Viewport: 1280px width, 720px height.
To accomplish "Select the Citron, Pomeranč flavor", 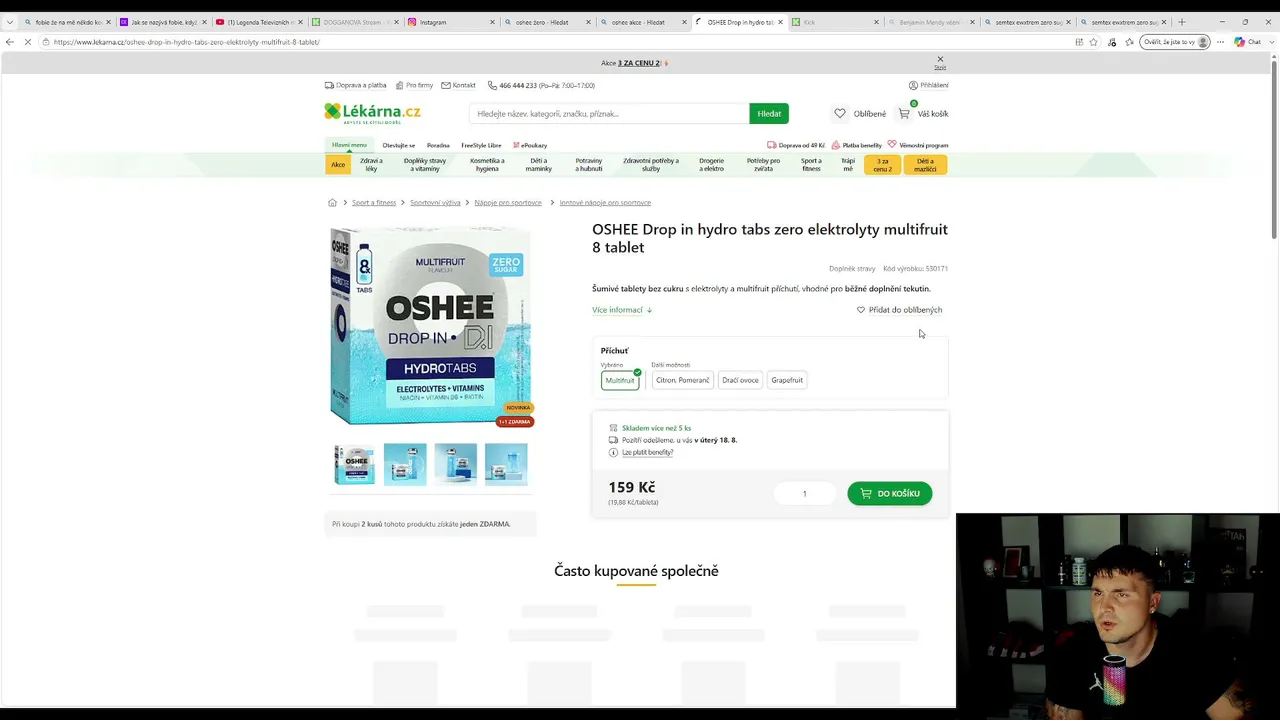I will pos(682,380).
